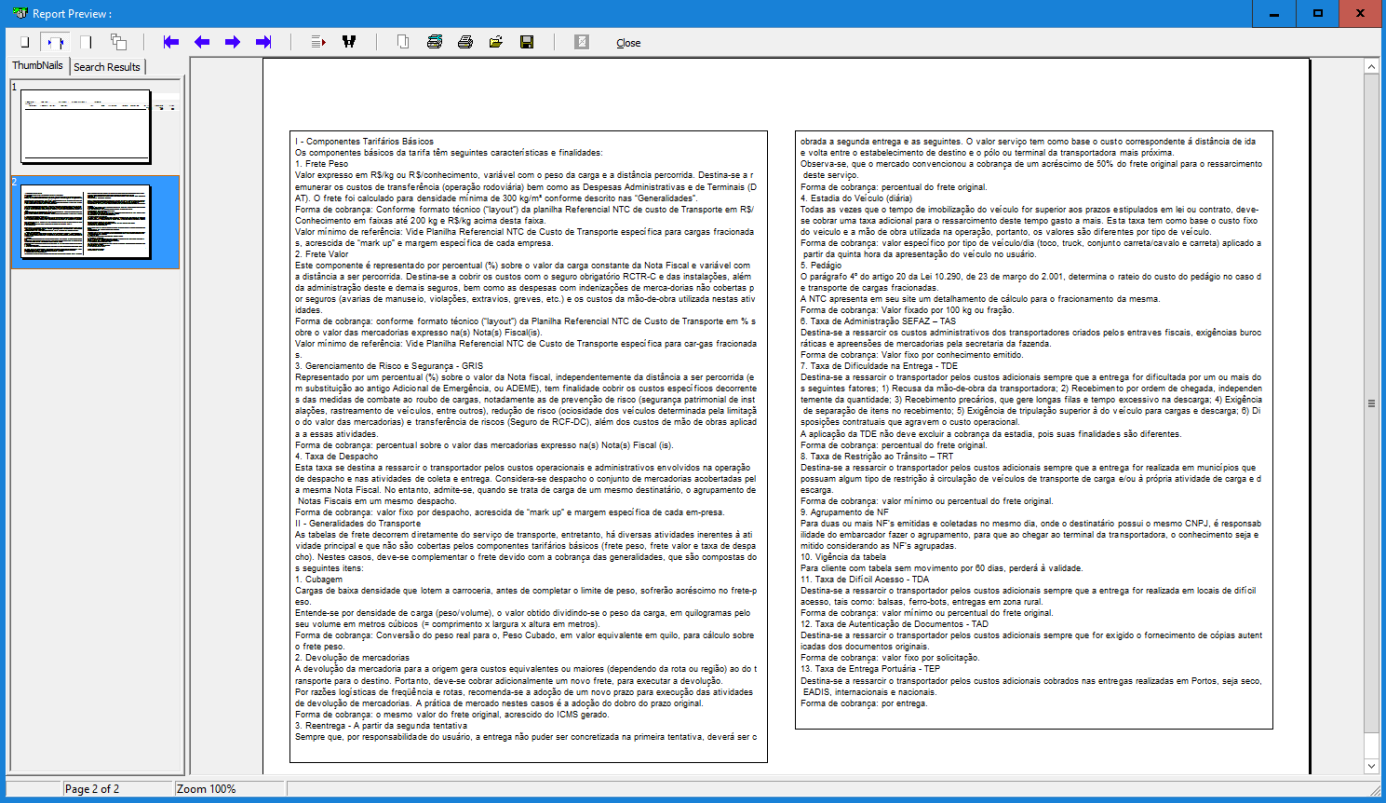This screenshot has height=803, width=1386.
Task: Click the grayed cancel icon beside Close
Action: (581, 42)
